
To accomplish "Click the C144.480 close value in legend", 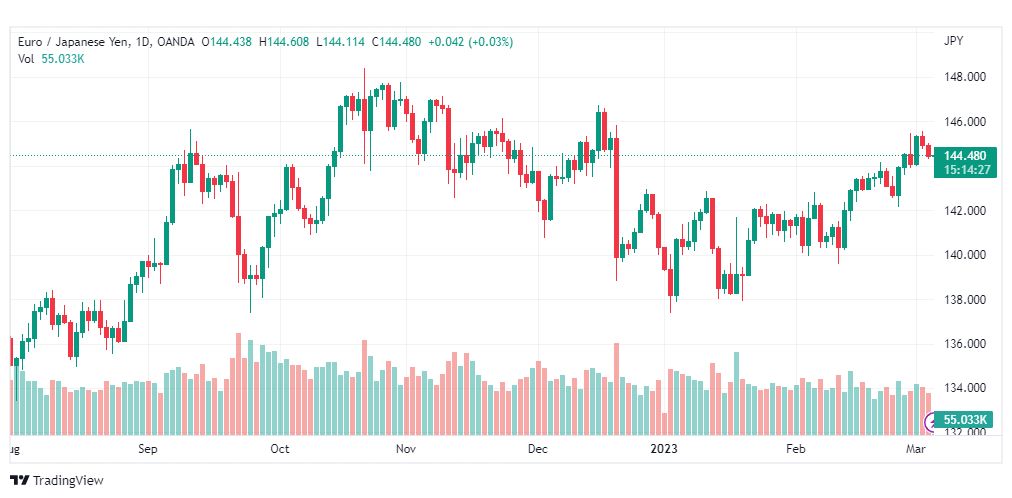I will [x=396, y=42].
